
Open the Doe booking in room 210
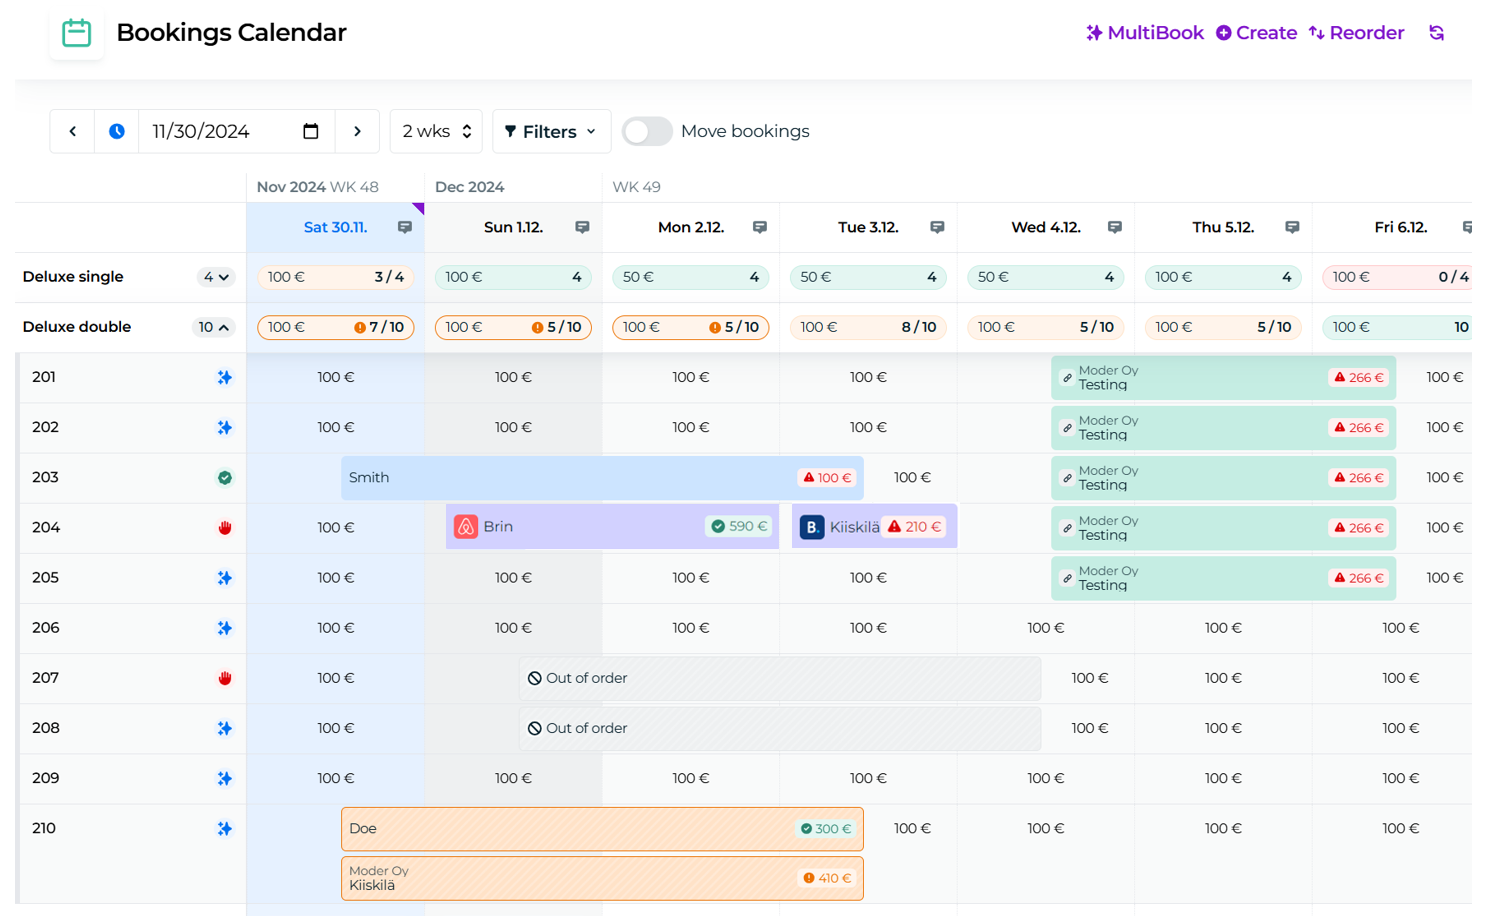pyautogui.click(x=602, y=828)
